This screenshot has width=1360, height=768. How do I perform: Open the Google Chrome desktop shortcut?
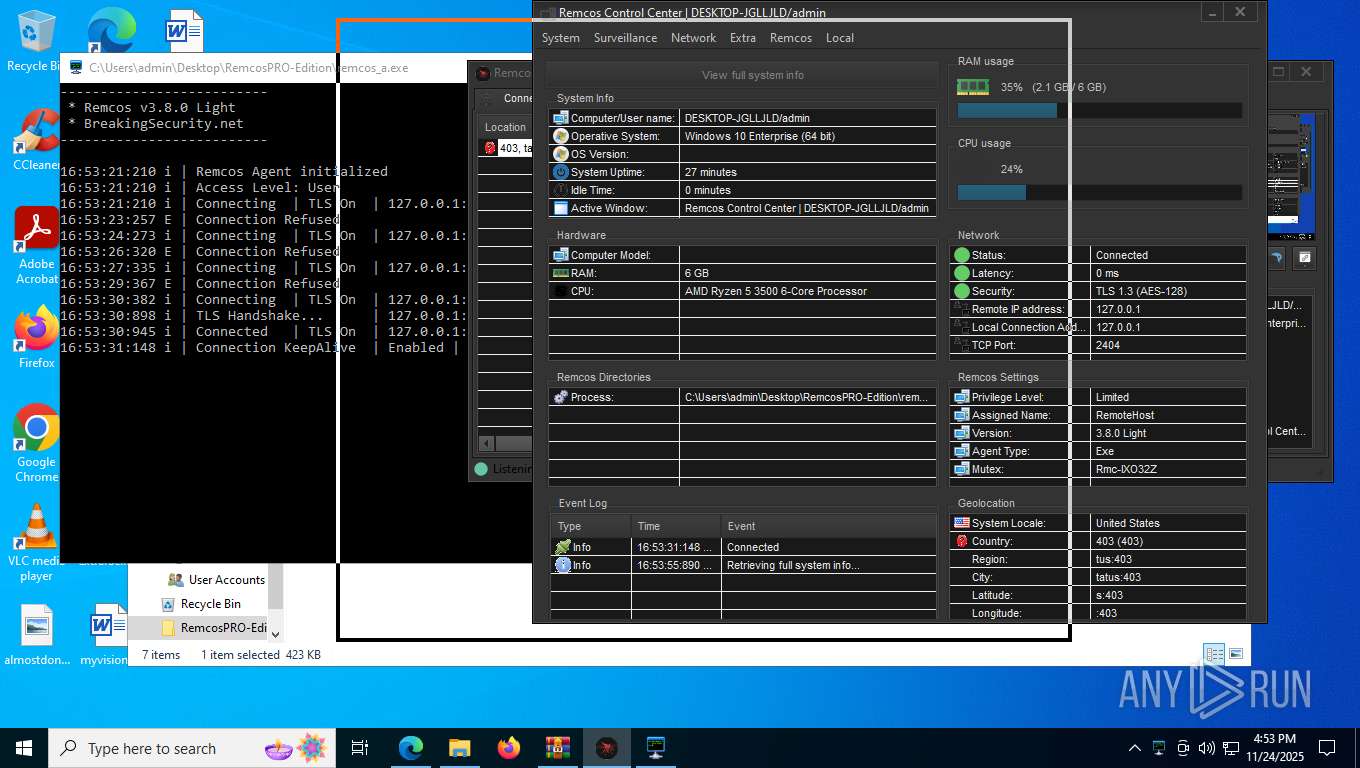pyautogui.click(x=37, y=443)
